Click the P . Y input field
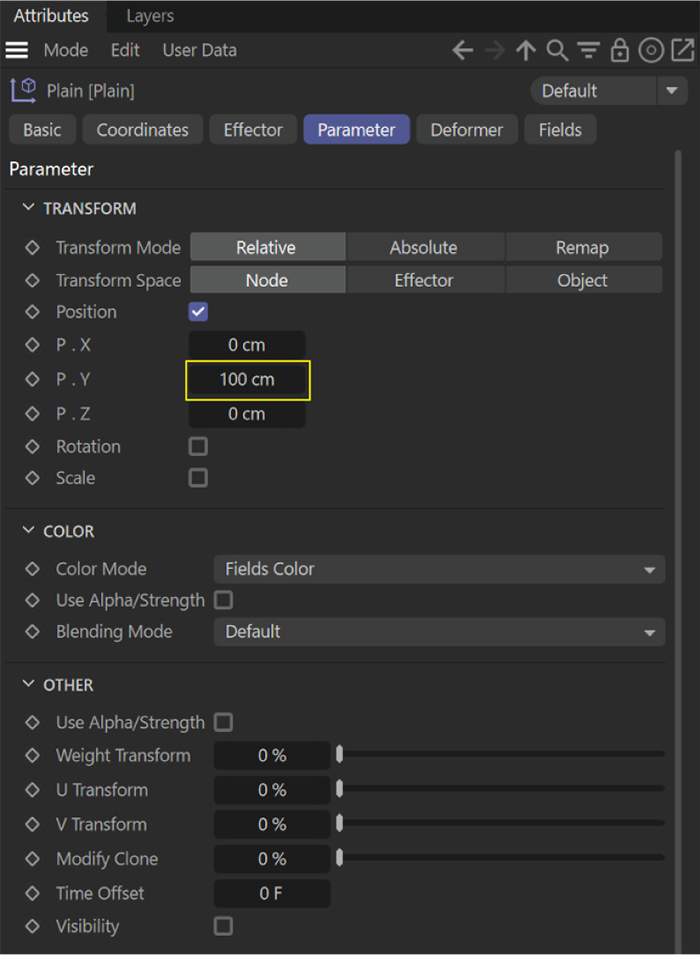Image resolution: width=700 pixels, height=955 pixels. [x=247, y=380]
